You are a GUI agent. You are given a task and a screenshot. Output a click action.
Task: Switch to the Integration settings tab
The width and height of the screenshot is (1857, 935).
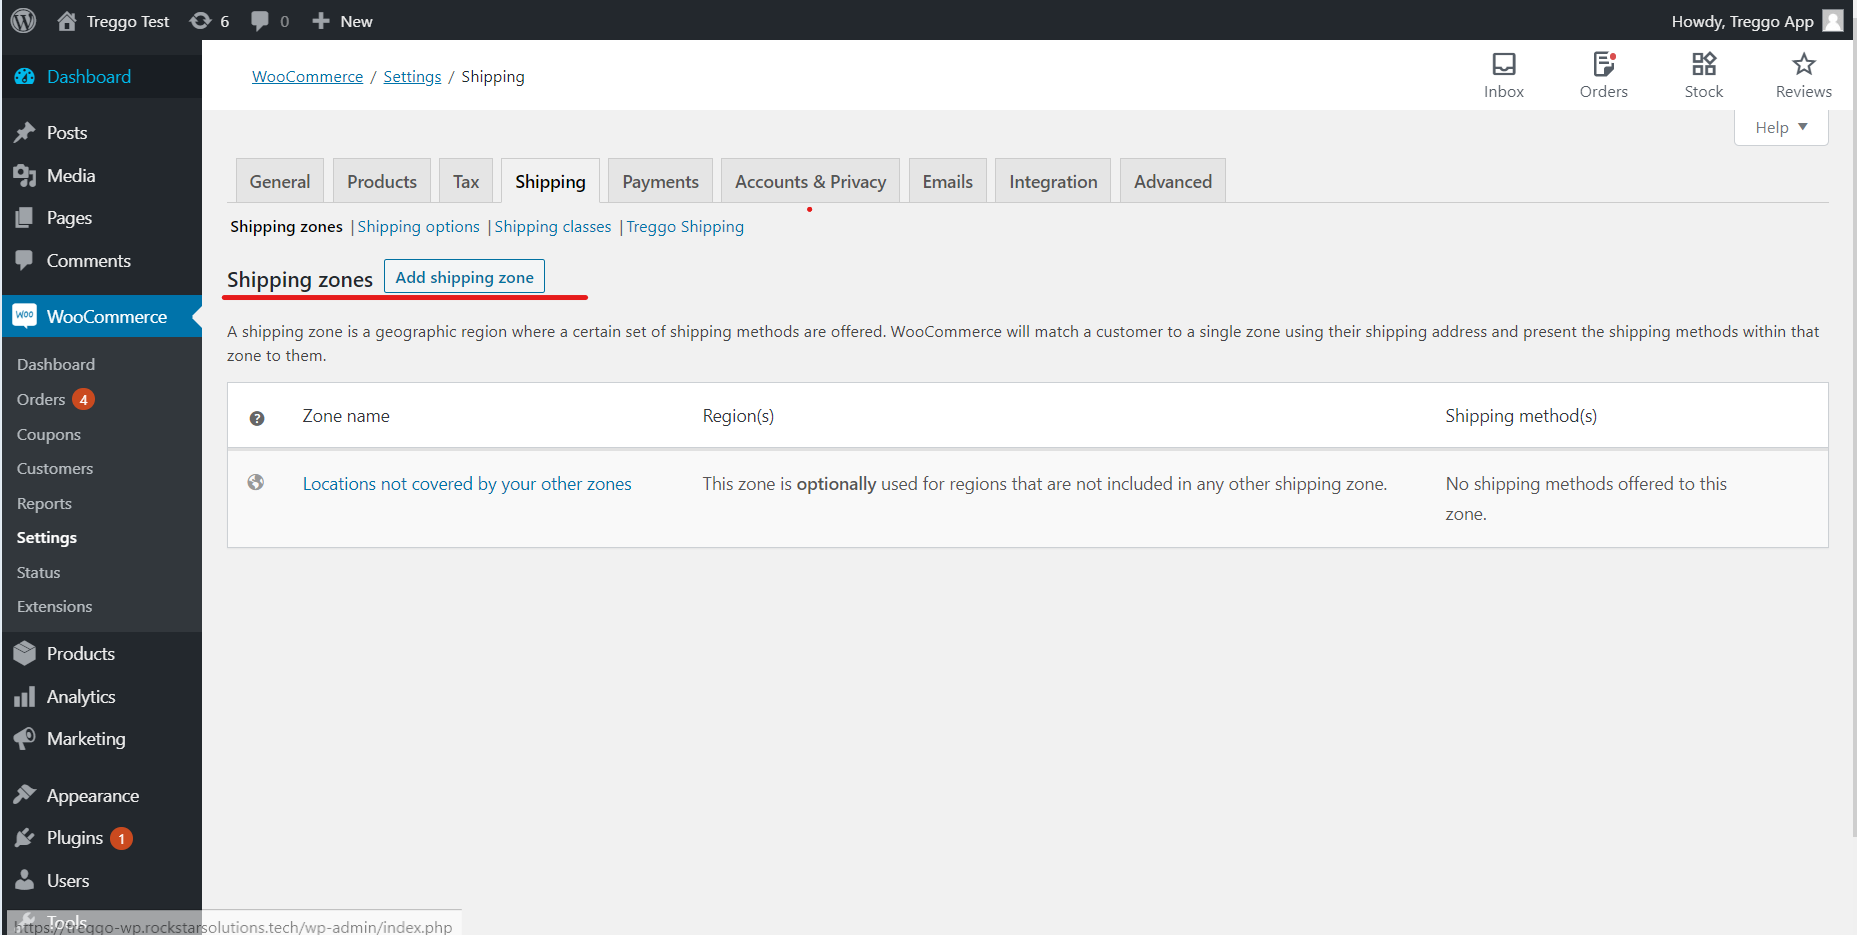click(x=1053, y=181)
